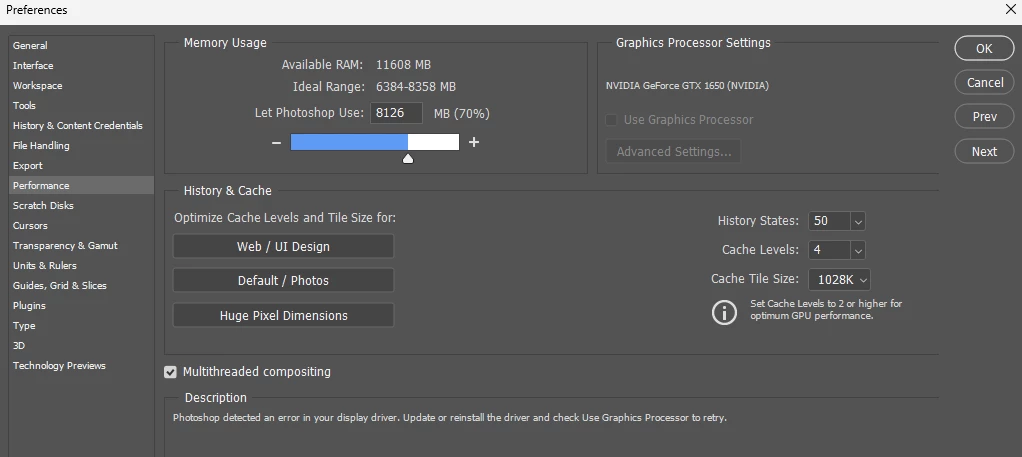Go to previous section with Prev

984,117
